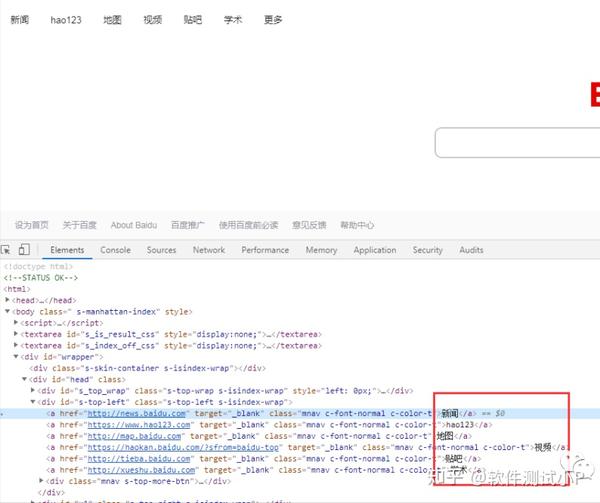Click the About Baidu footer link
Viewport: 600px width, 503px height.
point(134,225)
